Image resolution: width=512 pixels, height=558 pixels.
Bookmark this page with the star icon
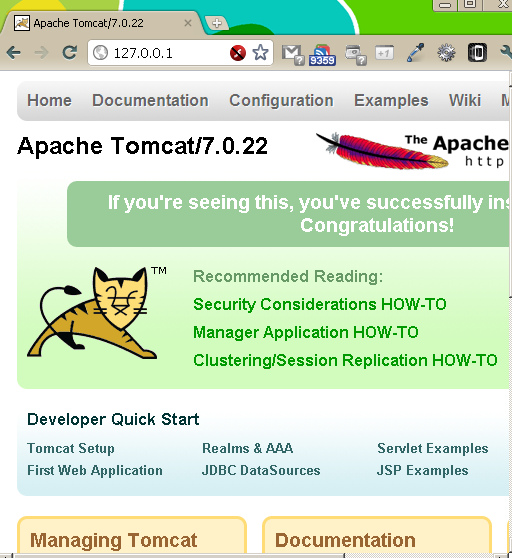(x=260, y=53)
